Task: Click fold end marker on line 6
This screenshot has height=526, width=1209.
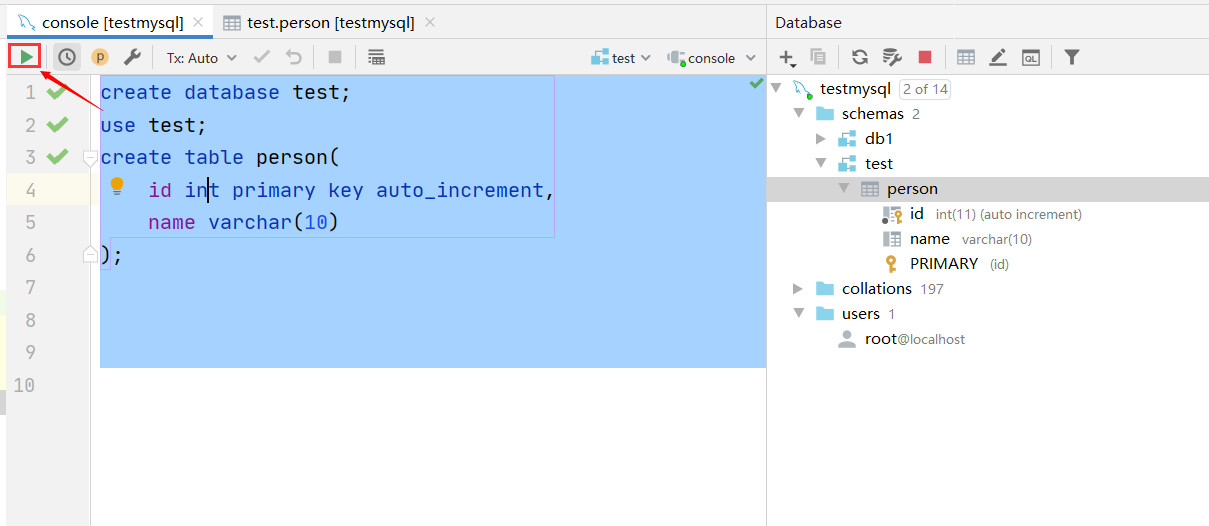Action: coord(90,254)
